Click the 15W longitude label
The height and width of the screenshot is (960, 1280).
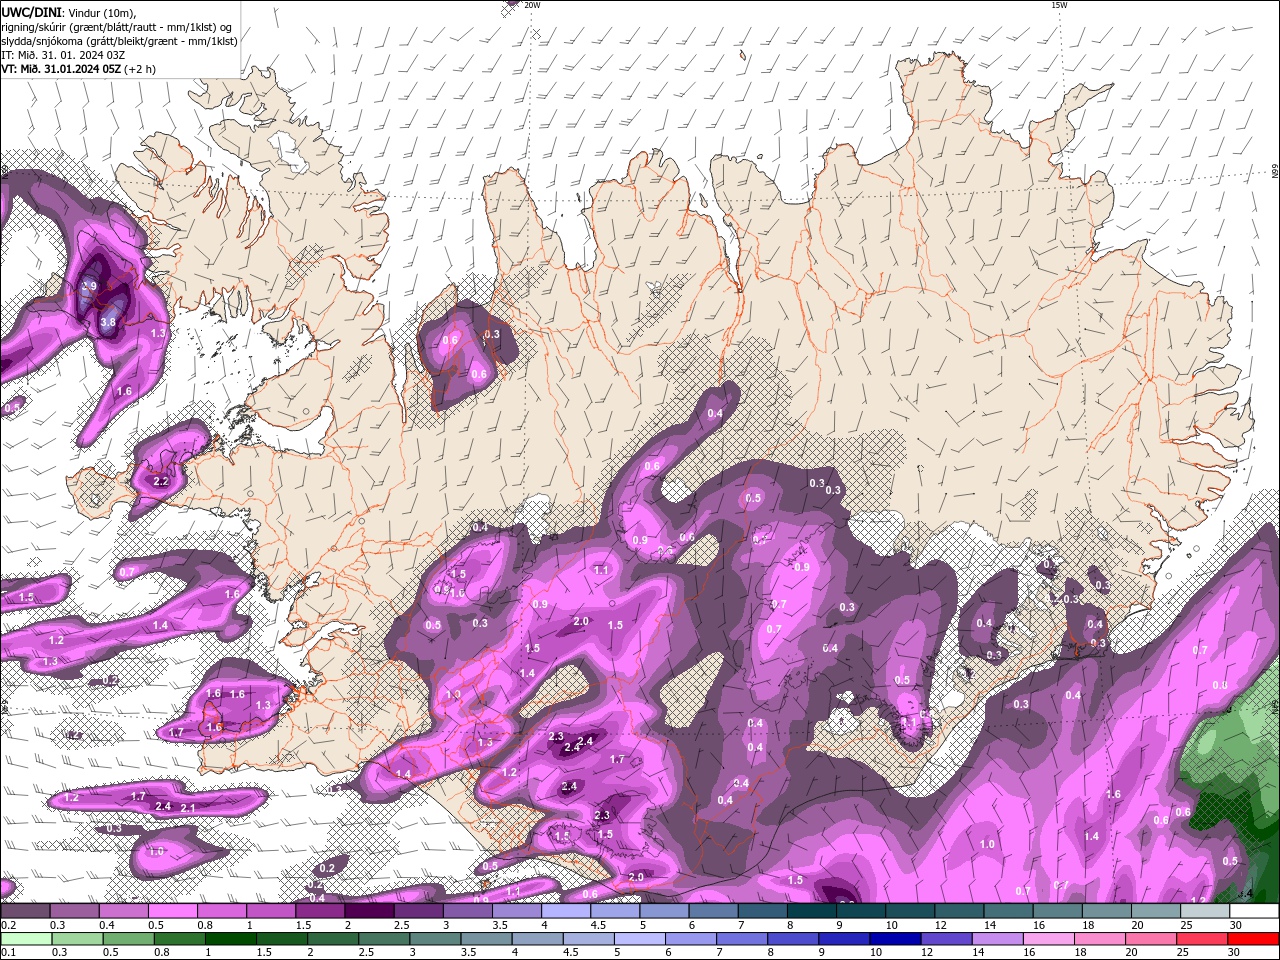pos(1059,5)
